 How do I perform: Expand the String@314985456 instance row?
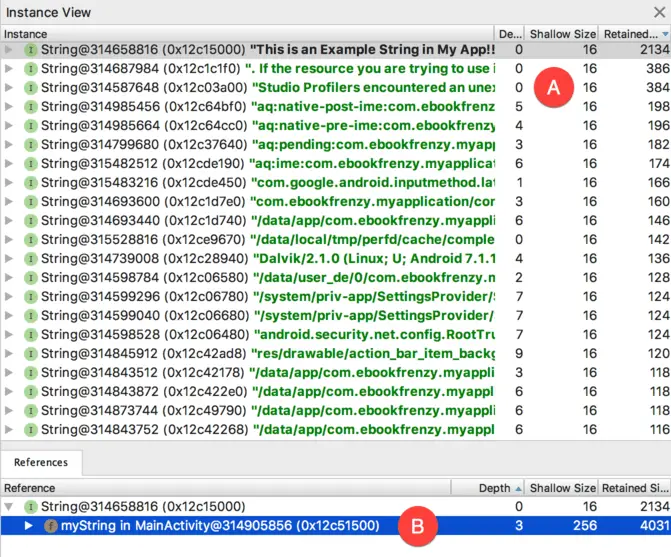click(9, 107)
